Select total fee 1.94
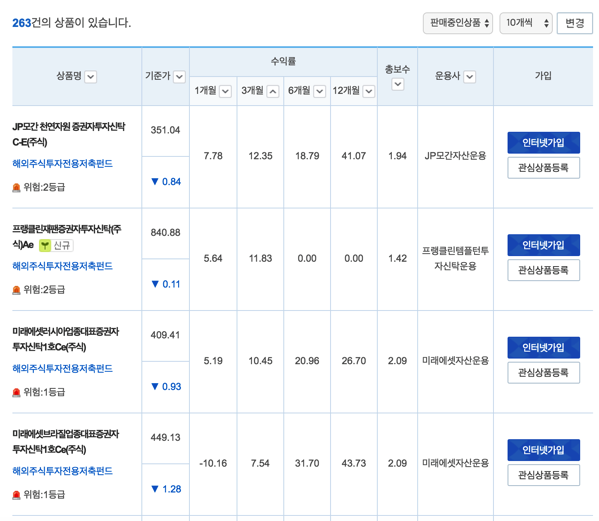The height and width of the screenshot is (521, 599). pos(397,156)
